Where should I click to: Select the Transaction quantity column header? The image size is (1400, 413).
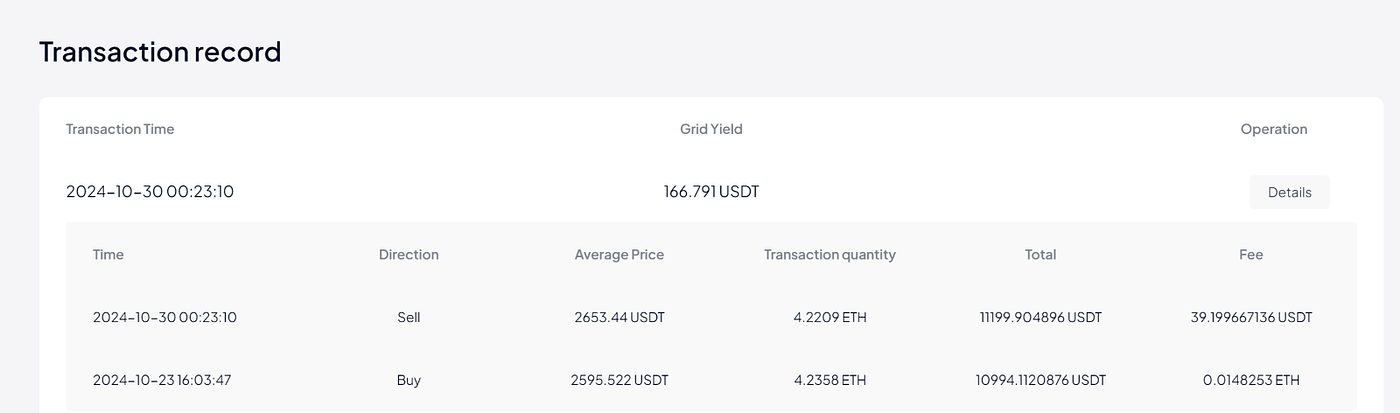pos(829,255)
